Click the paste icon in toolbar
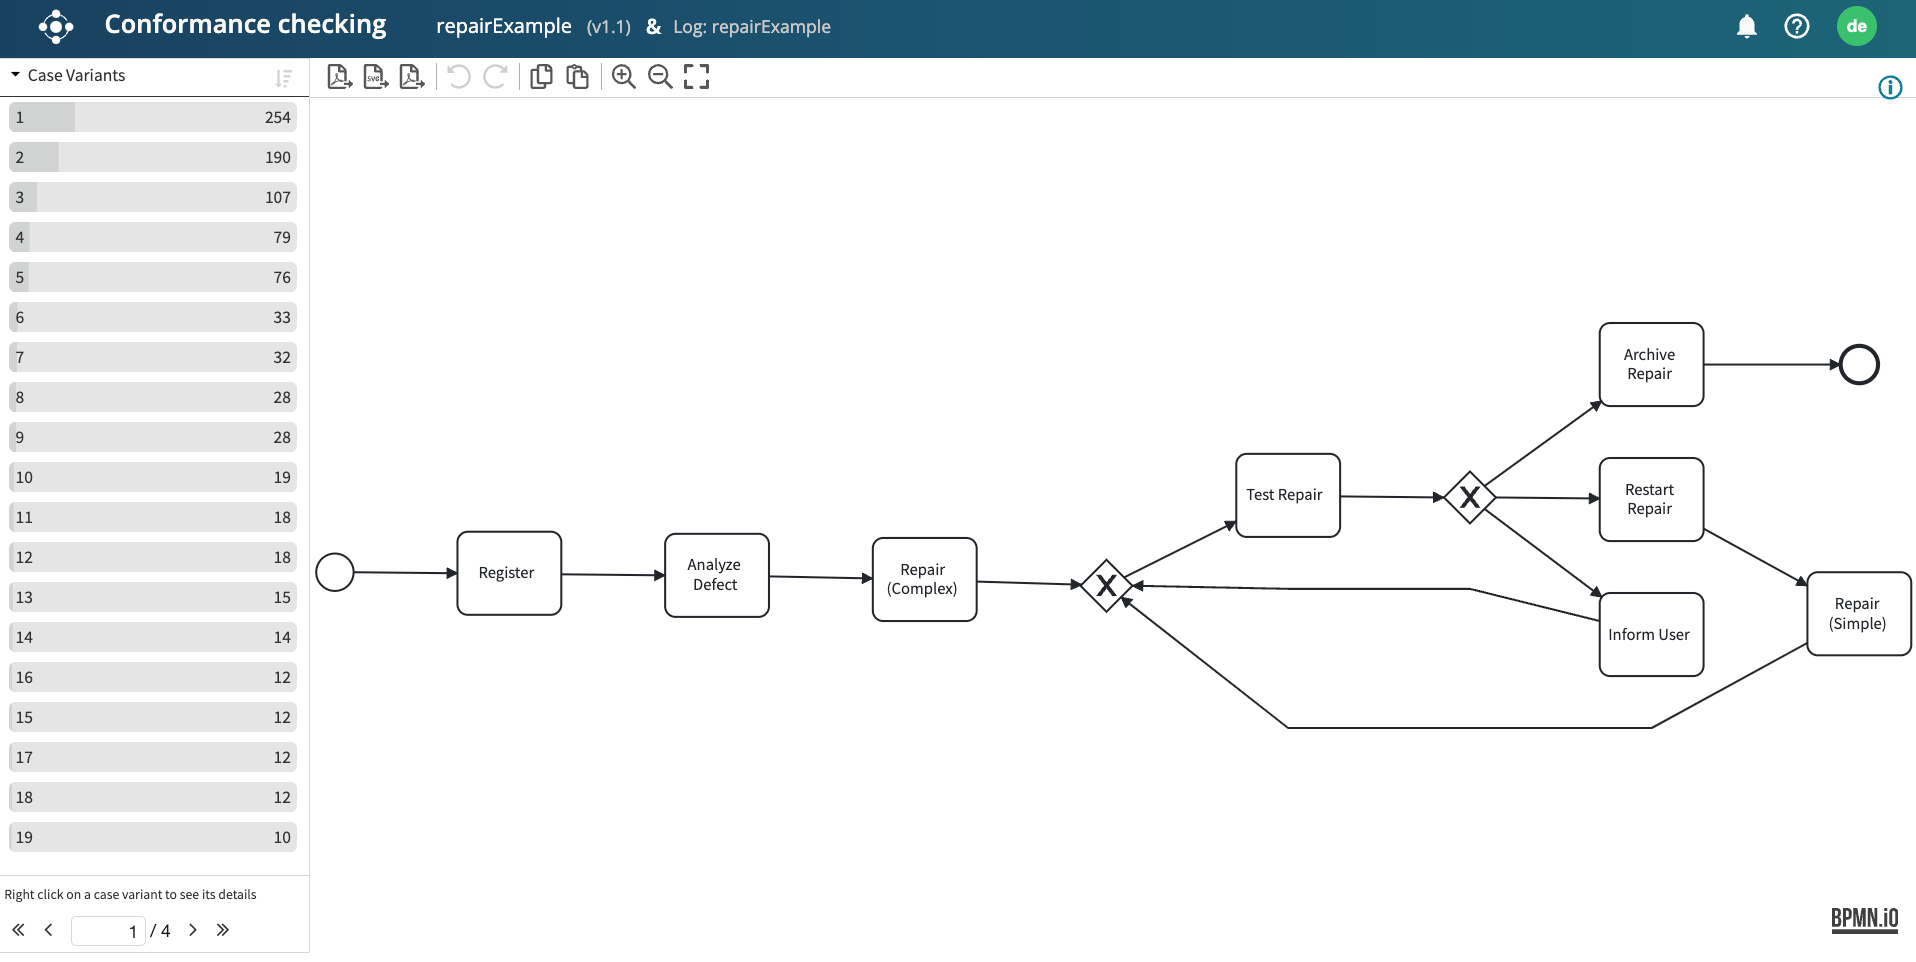 click(577, 77)
